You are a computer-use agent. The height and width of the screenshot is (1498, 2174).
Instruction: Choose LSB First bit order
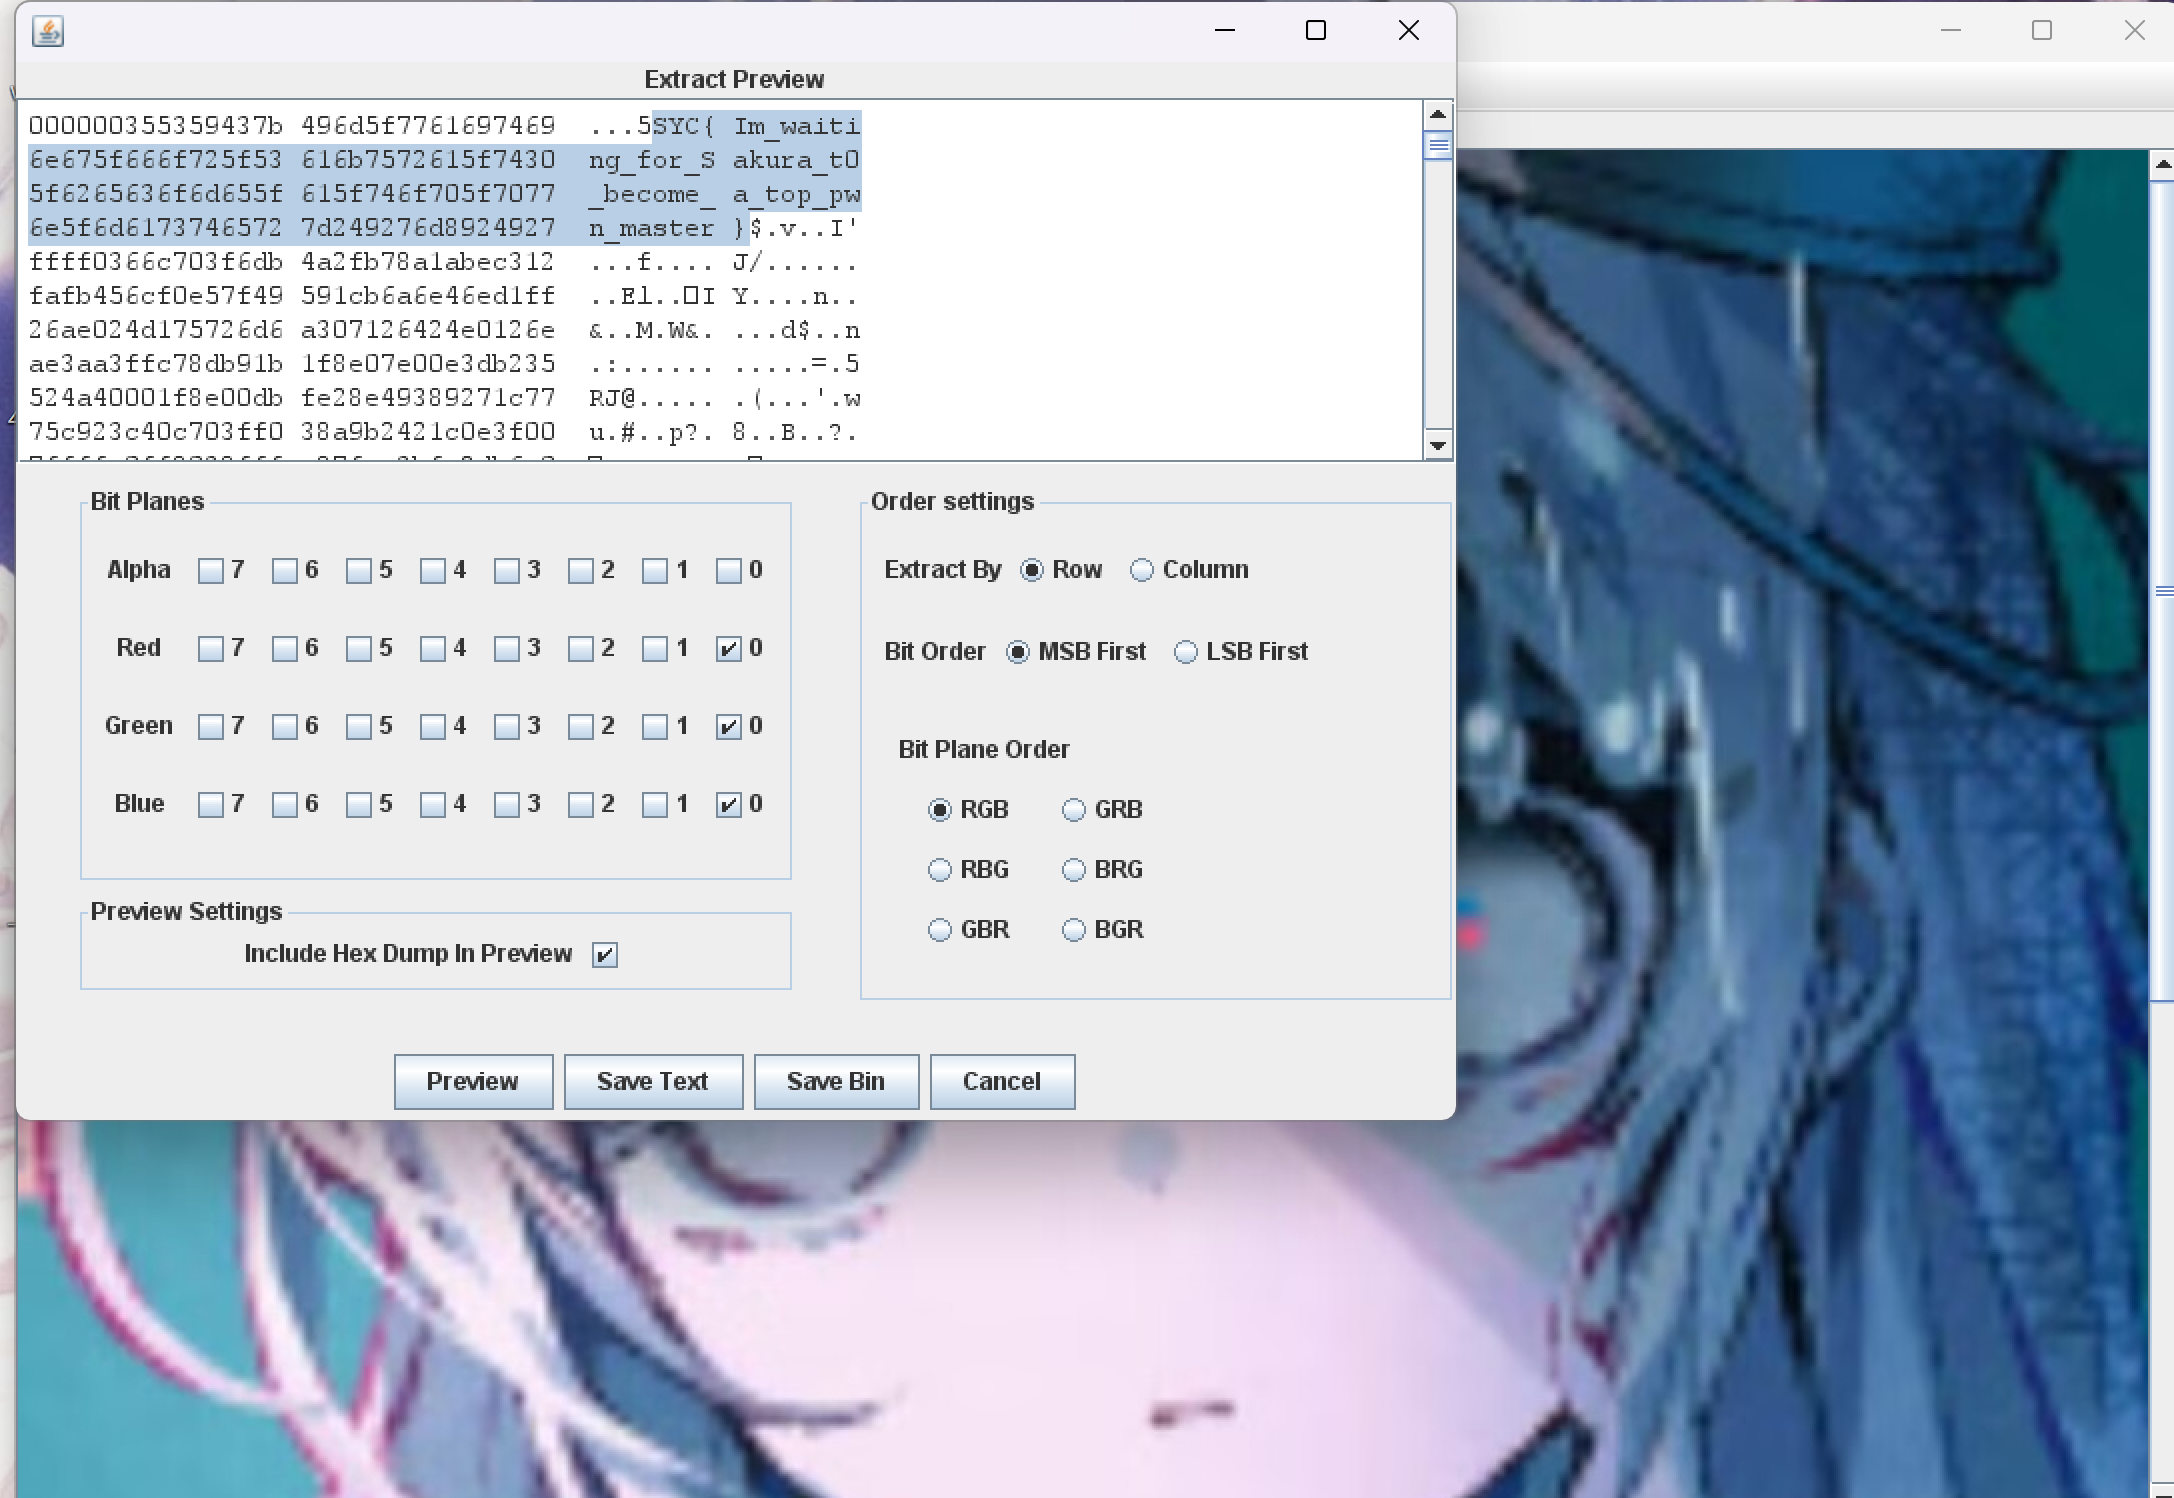tap(1186, 652)
